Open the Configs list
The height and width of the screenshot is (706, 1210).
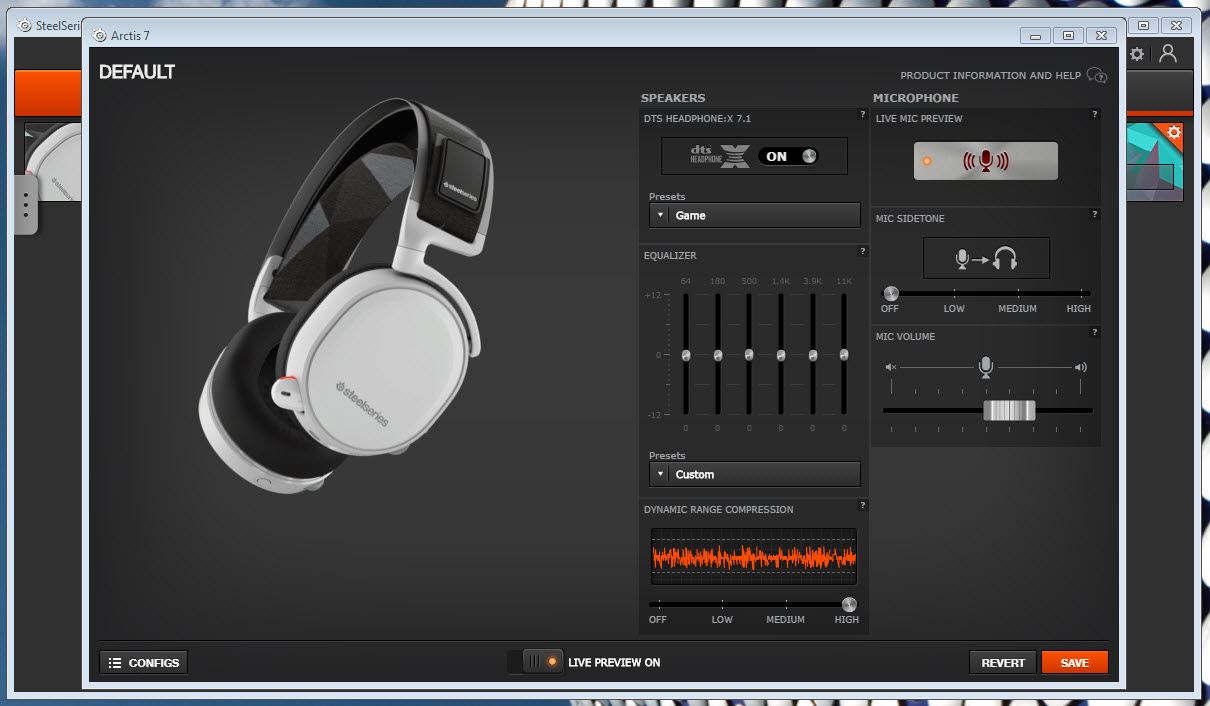(143, 662)
